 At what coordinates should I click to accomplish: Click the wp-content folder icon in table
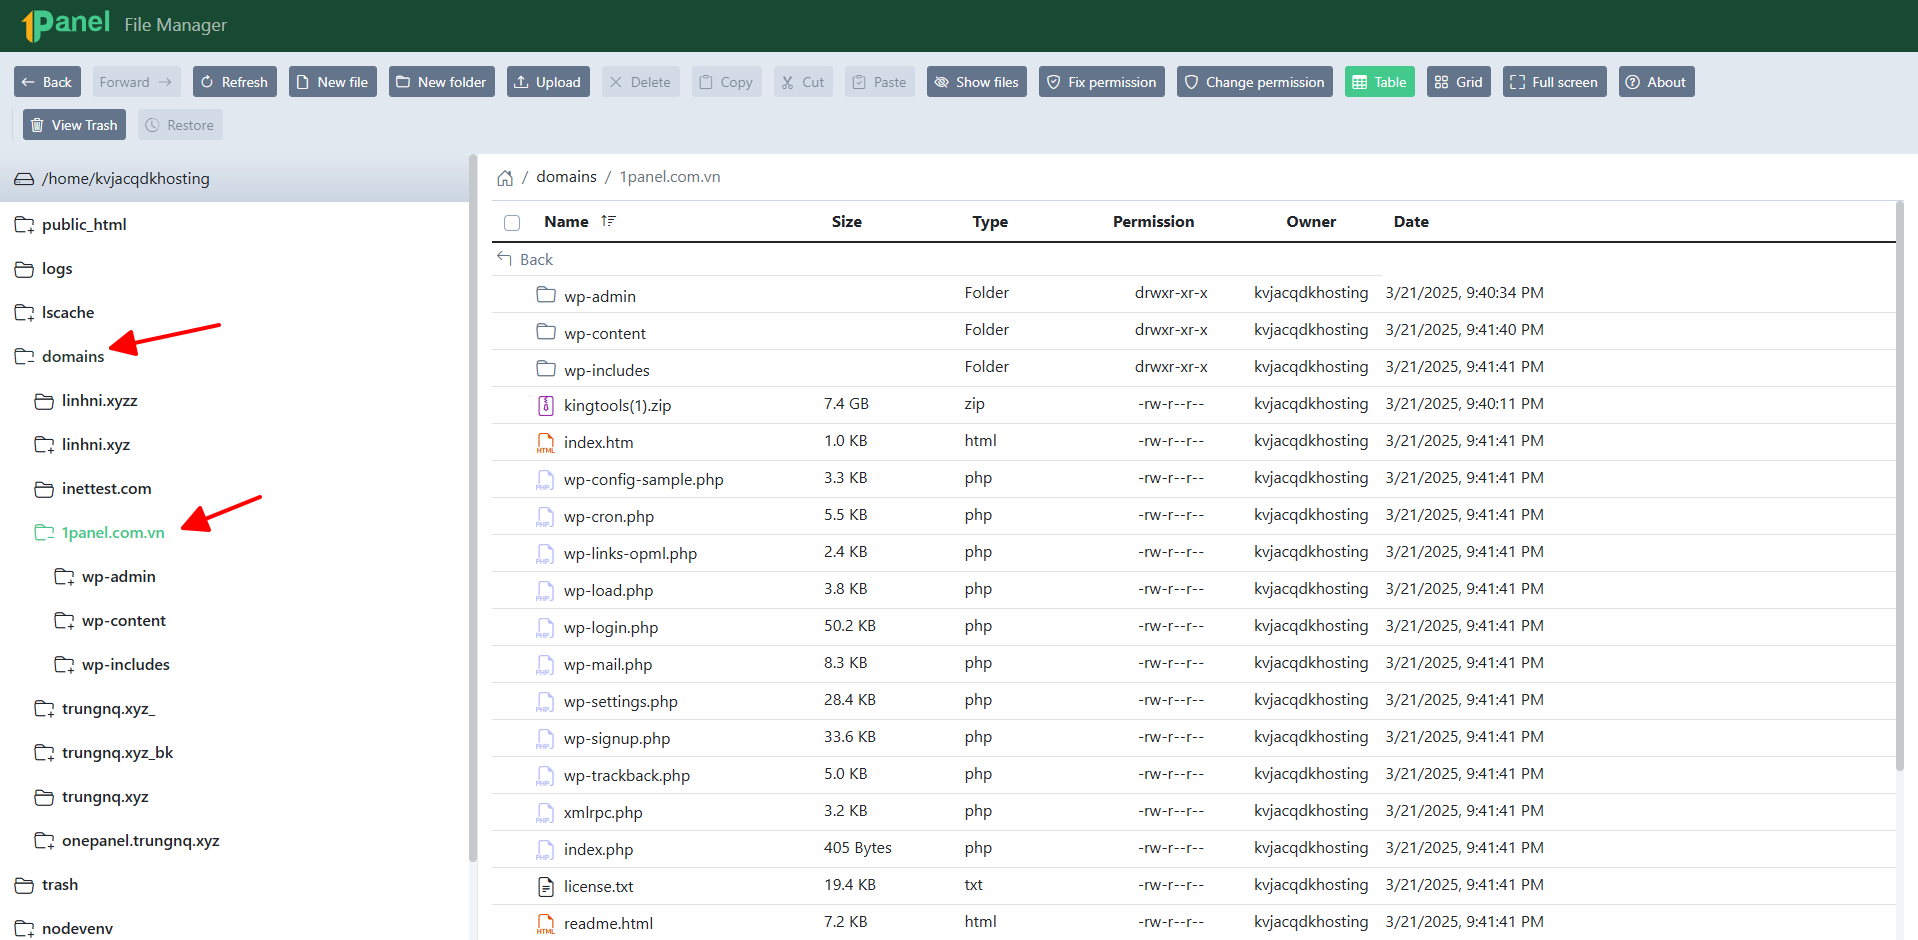[x=546, y=332]
